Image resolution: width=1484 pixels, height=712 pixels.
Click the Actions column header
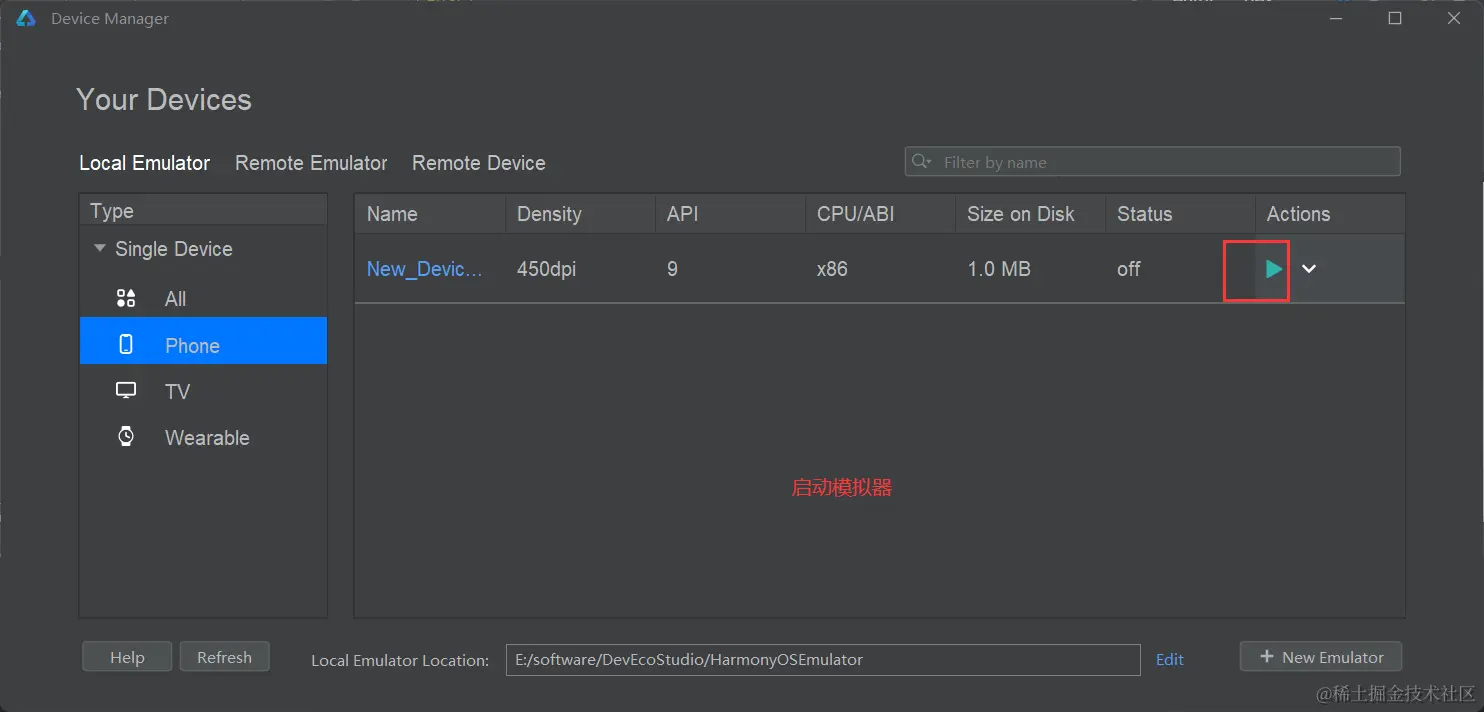1330,214
